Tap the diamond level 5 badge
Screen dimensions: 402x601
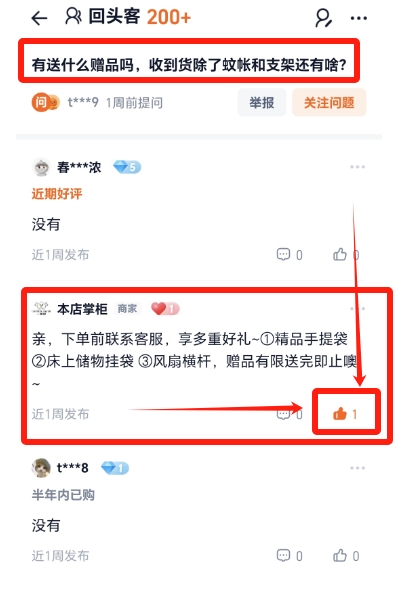pyautogui.click(x=127, y=167)
